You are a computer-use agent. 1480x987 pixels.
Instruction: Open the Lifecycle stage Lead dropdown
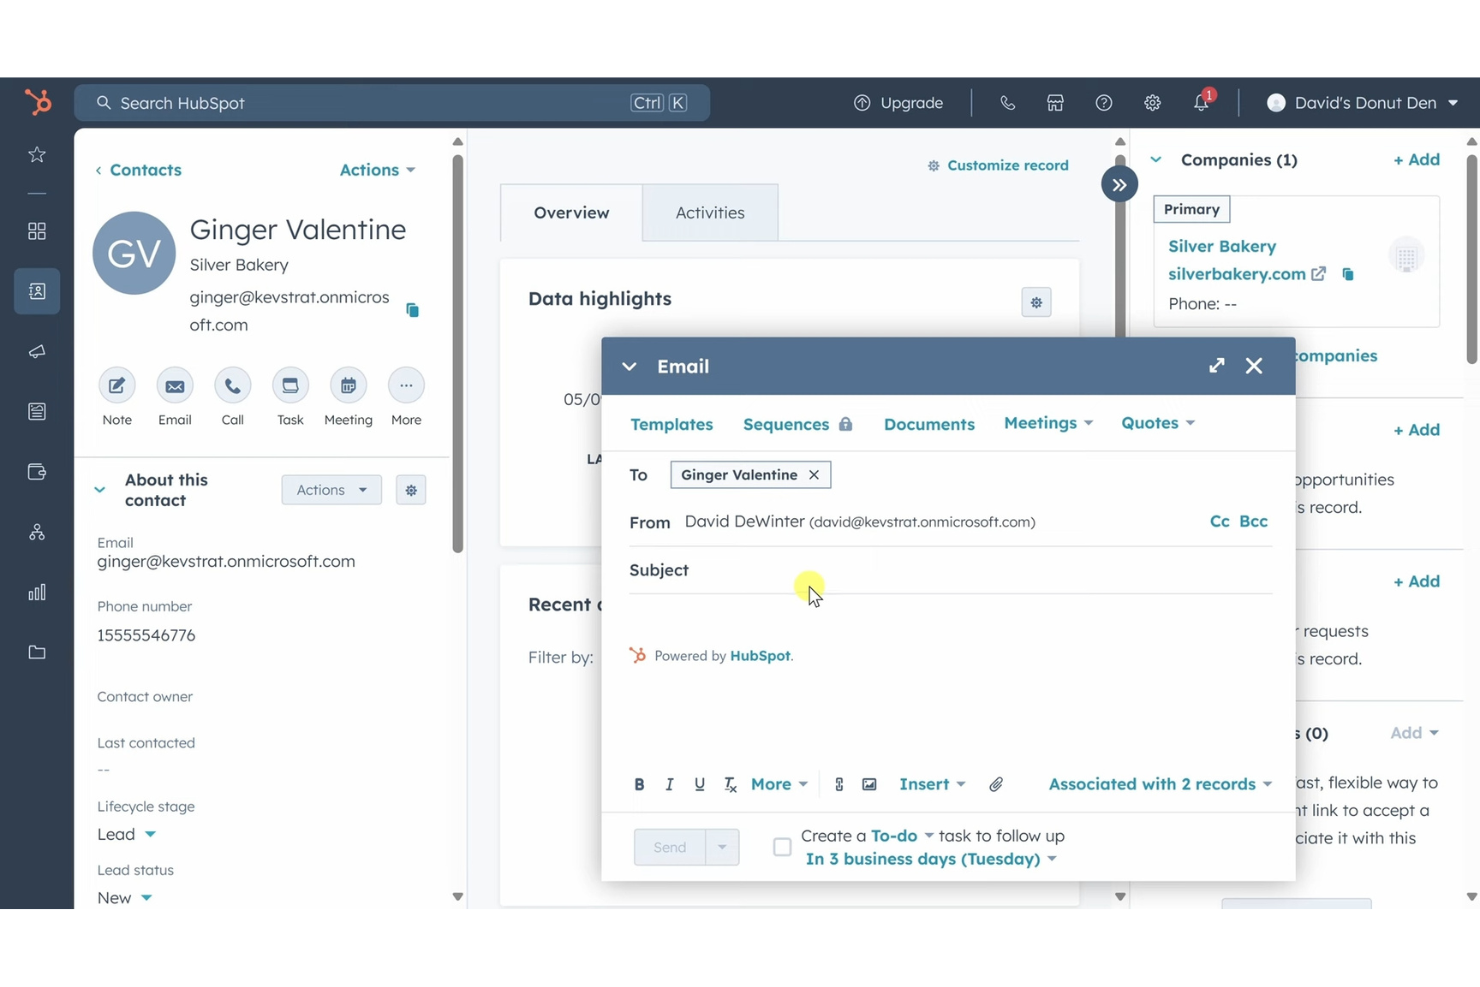pyautogui.click(x=126, y=834)
